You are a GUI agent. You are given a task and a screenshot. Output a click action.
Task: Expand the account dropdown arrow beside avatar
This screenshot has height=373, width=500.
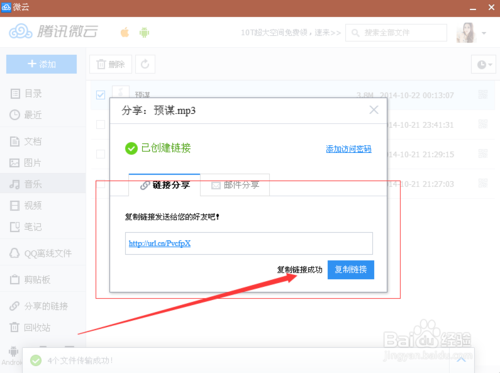[484, 33]
